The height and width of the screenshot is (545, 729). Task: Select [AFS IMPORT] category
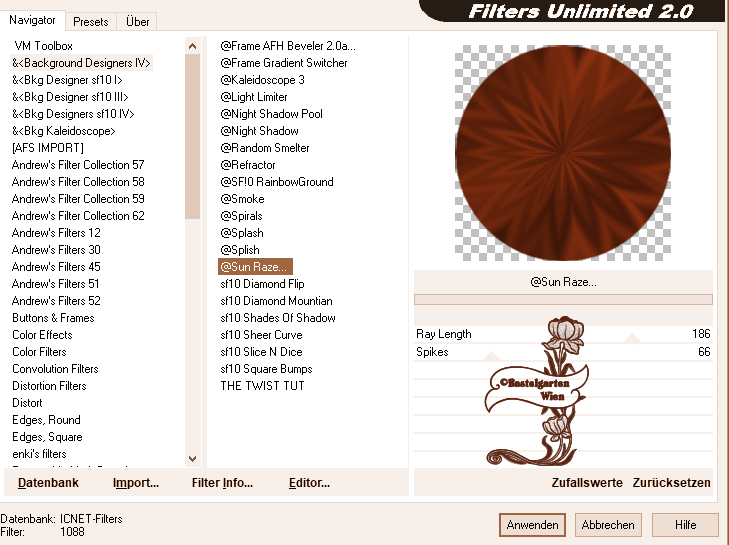pyautogui.click(x=47, y=148)
